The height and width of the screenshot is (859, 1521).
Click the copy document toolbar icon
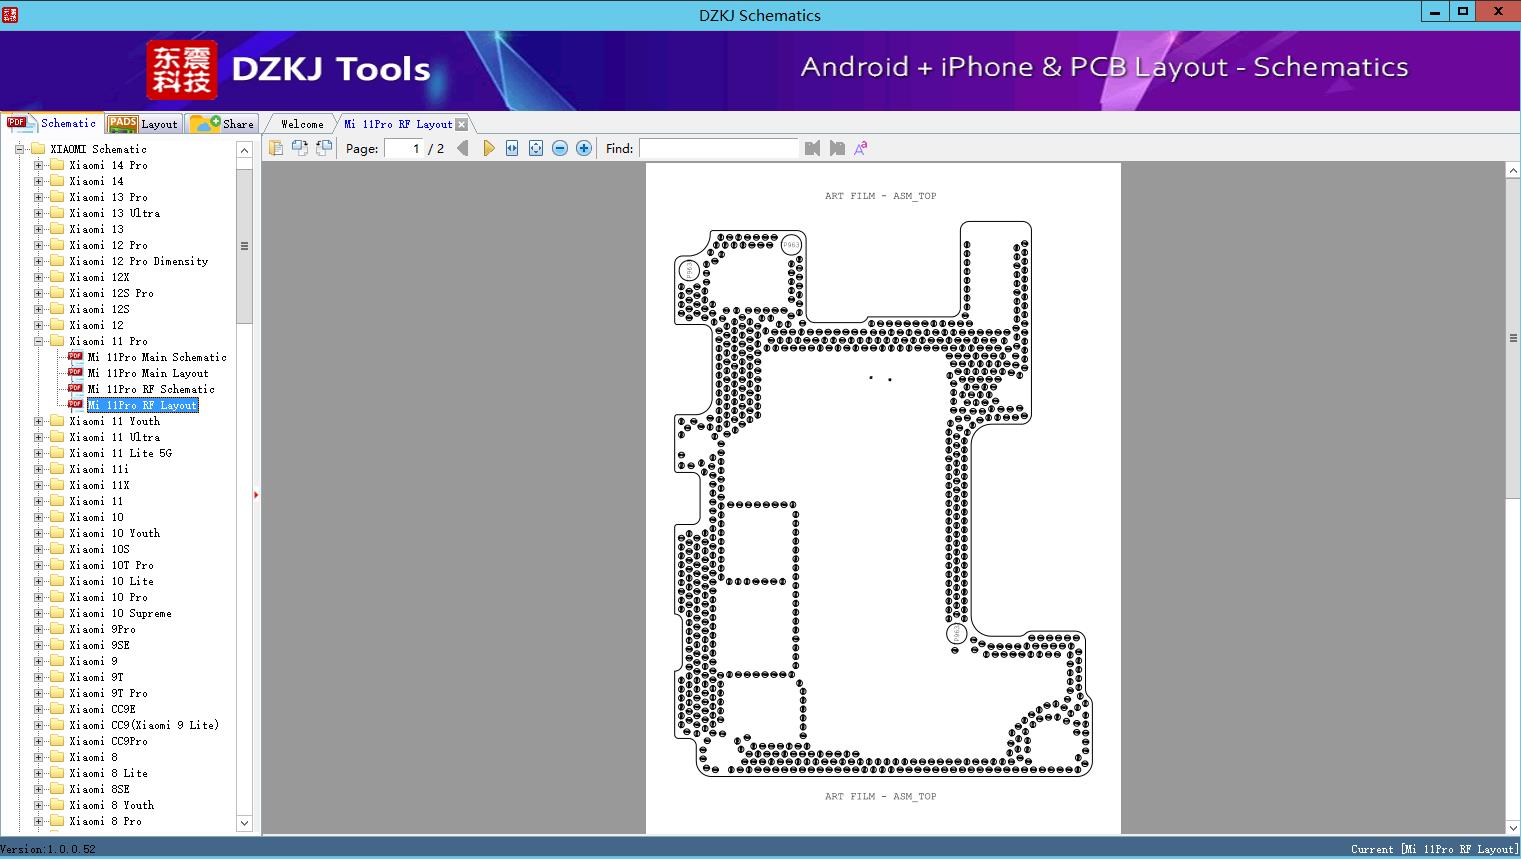click(x=276, y=148)
